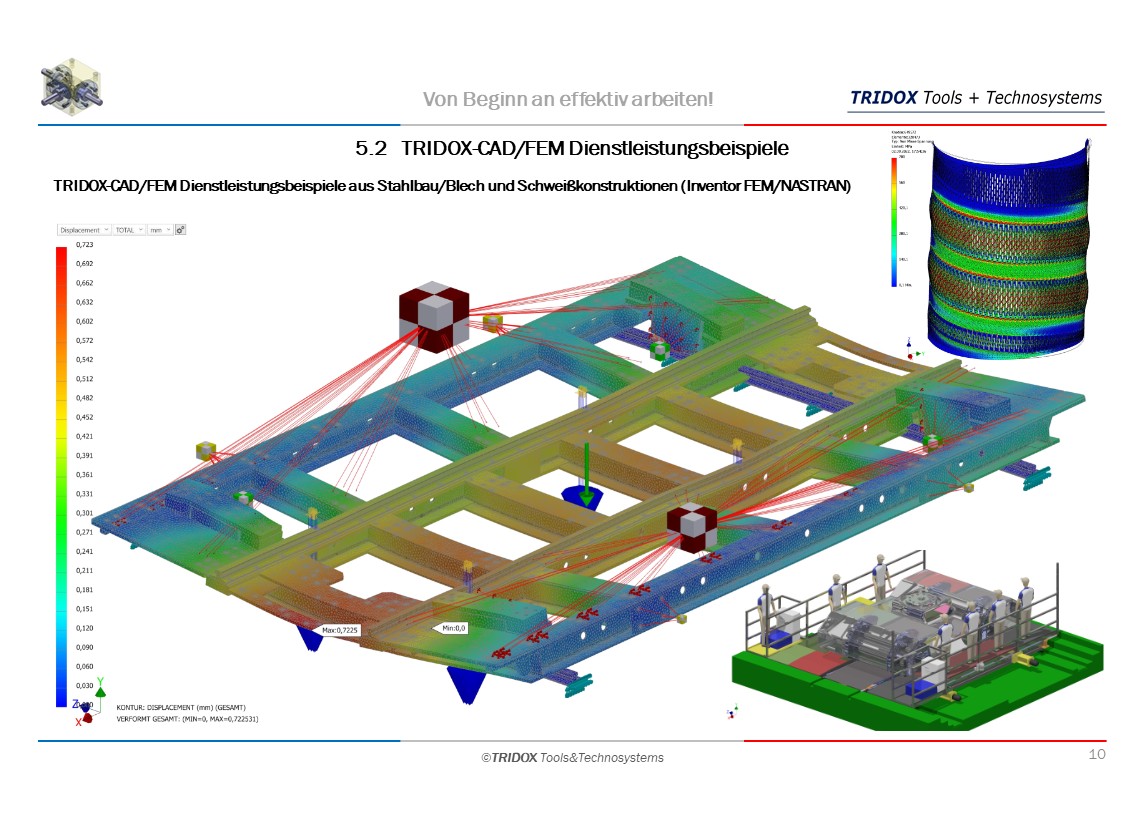Click the gear settings icon beside mm
Screen dimensions: 1145x816
coord(181,230)
